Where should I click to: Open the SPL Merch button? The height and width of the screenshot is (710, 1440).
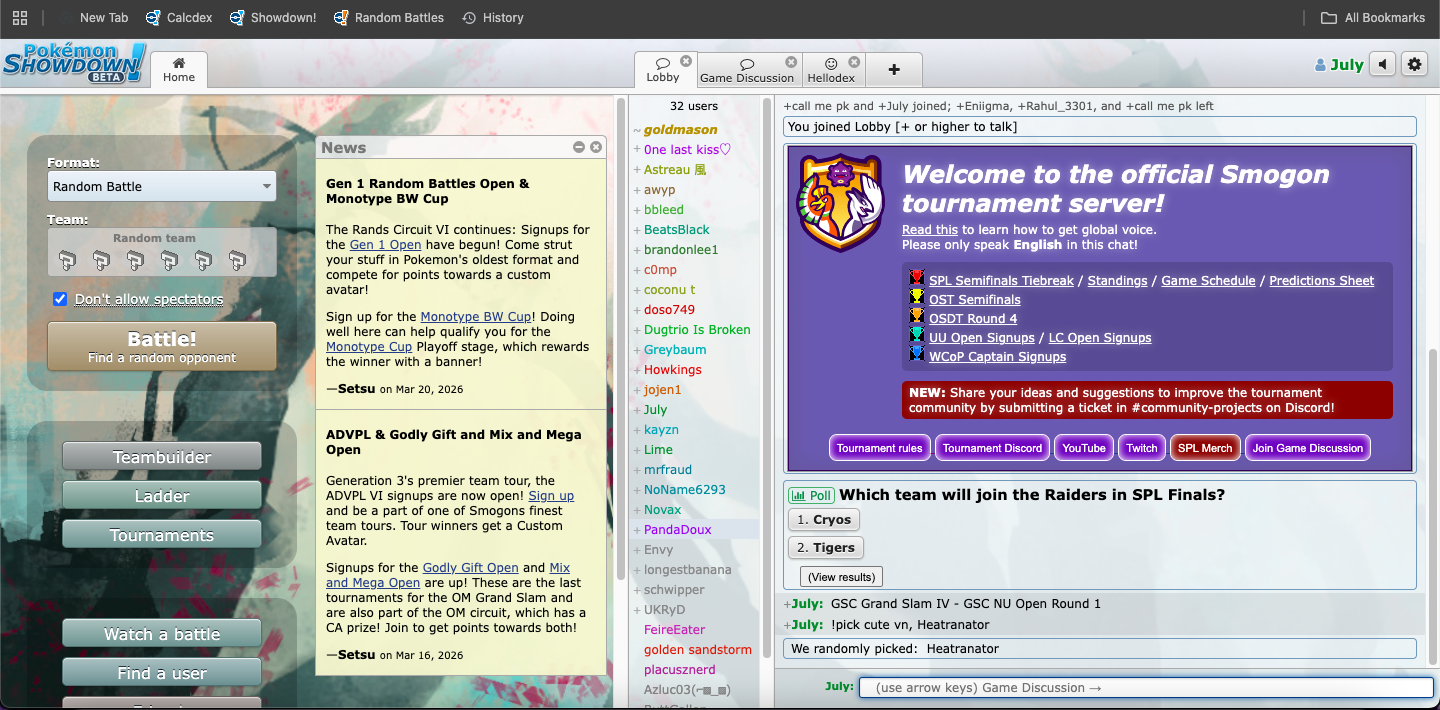[x=1205, y=448]
